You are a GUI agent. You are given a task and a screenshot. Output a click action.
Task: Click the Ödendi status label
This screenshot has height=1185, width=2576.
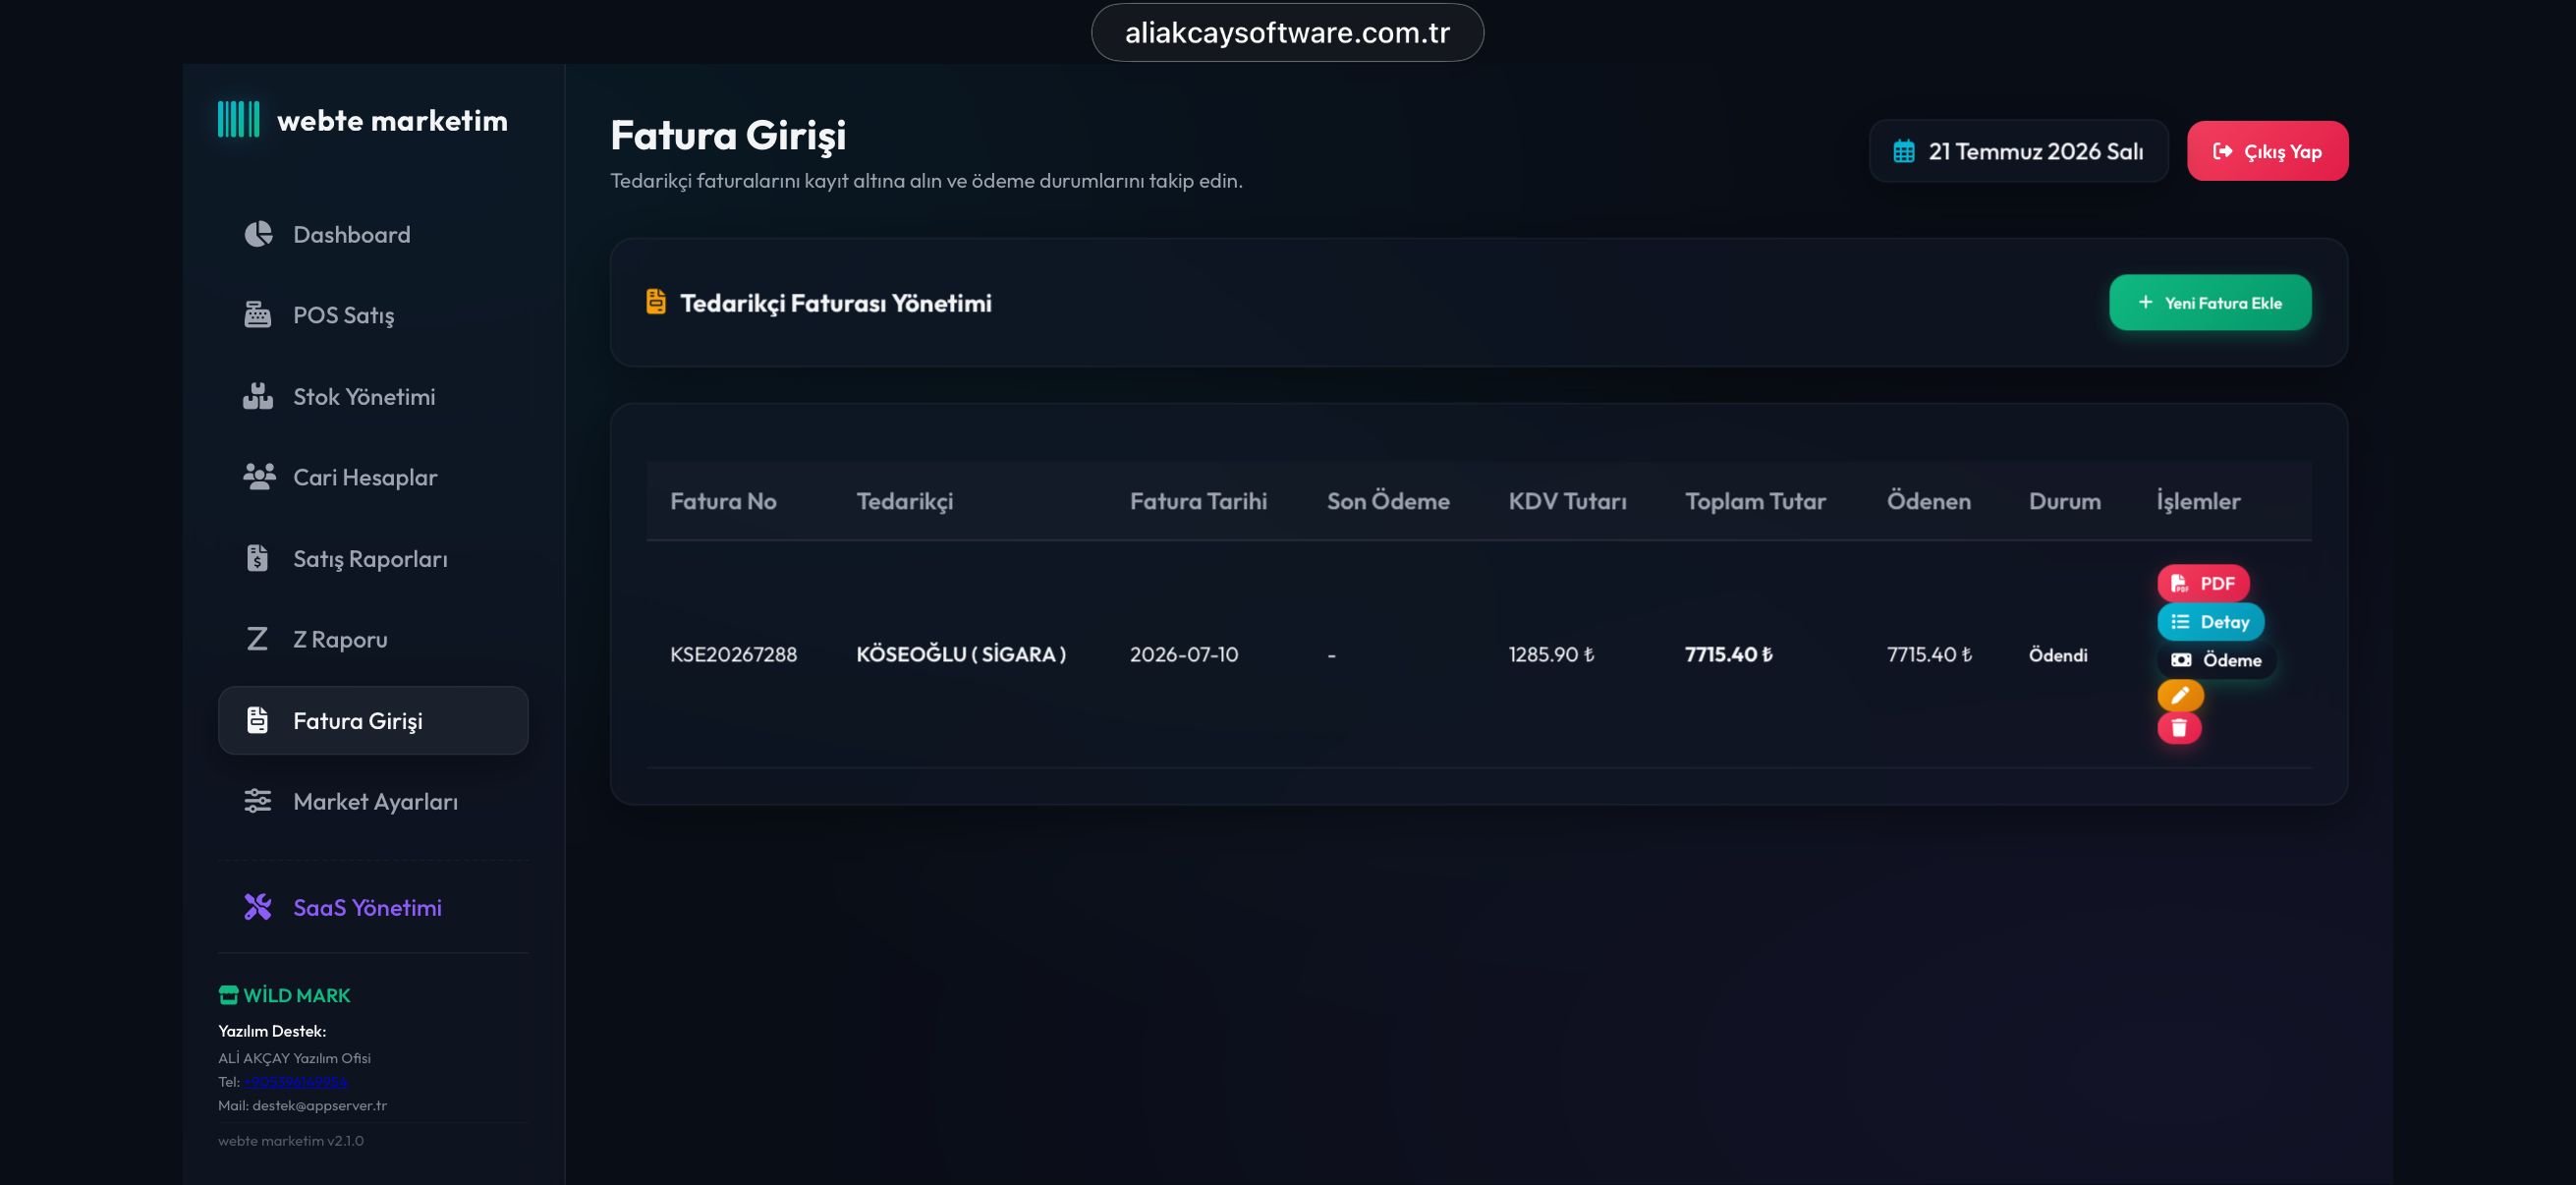click(x=2057, y=655)
